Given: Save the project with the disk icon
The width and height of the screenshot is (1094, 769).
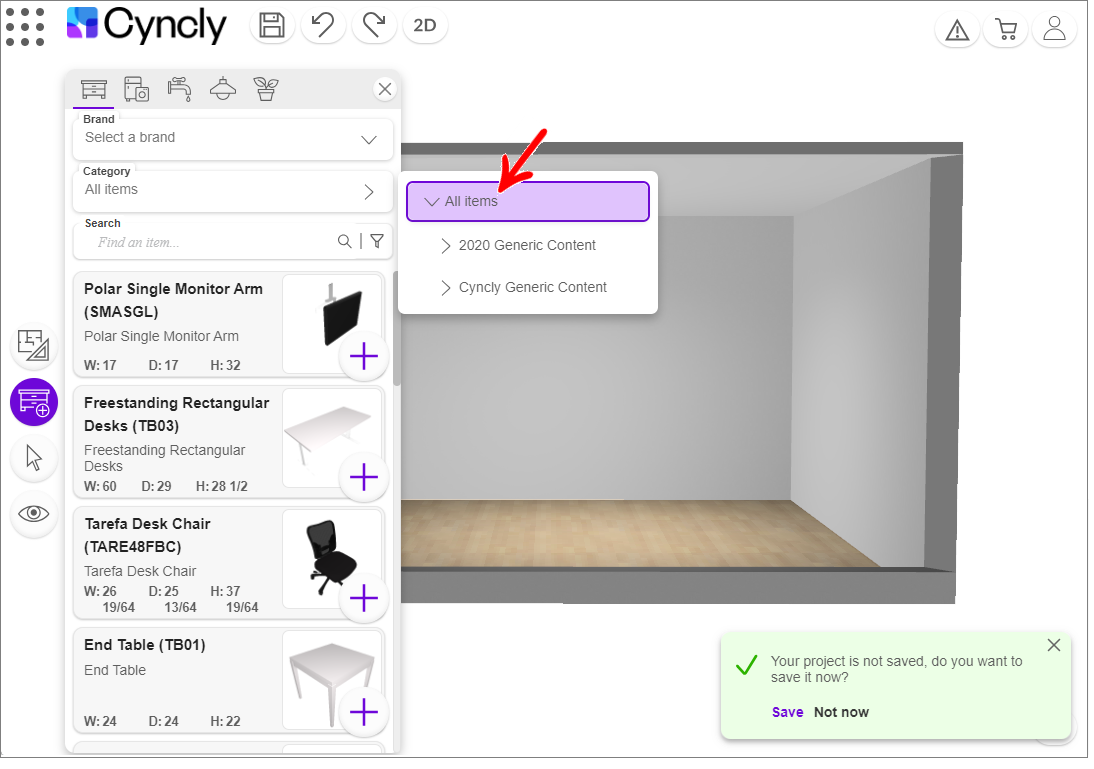Looking at the screenshot, I should (272, 26).
